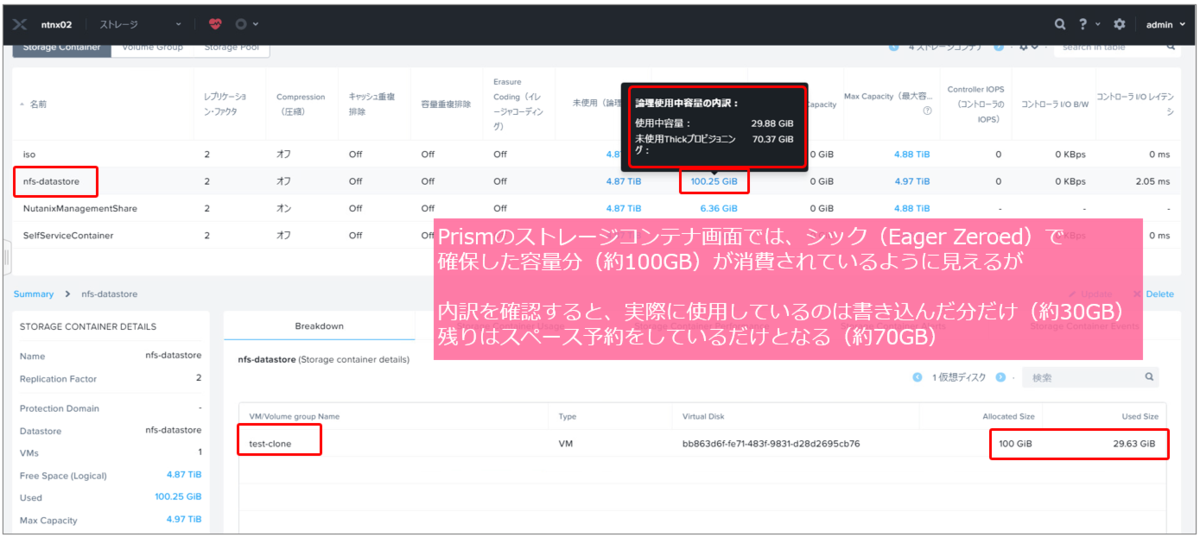The height and width of the screenshot is (537, 1200).
Task: Click nfs-datastore free space 4.87 TiB
Action: click(624, 181)
